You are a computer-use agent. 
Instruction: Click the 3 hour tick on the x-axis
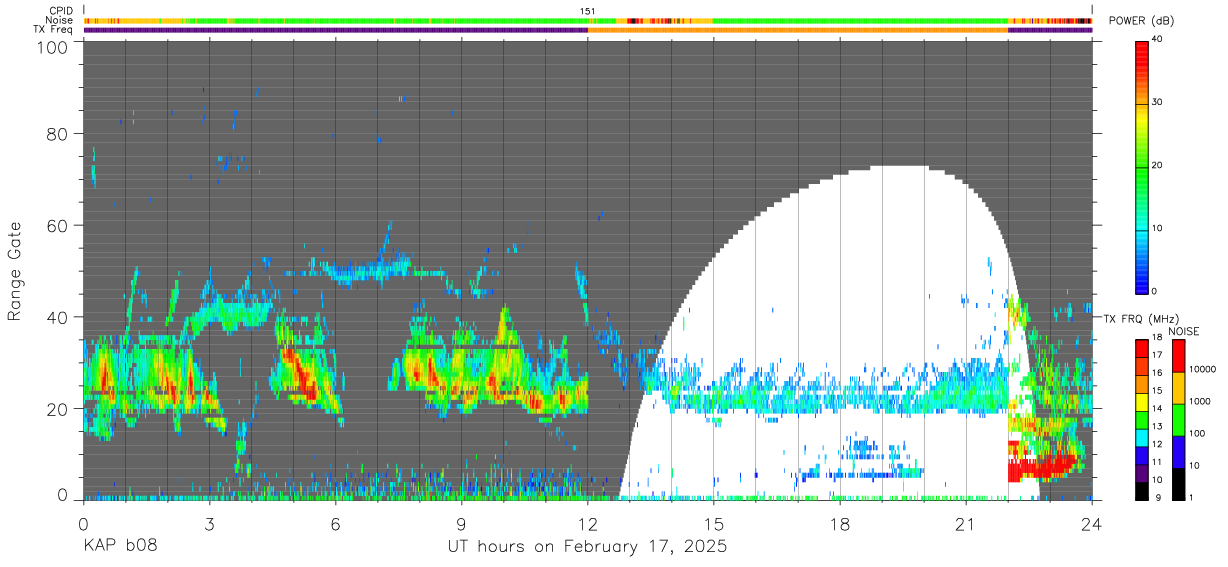click(x=210, y=523)
